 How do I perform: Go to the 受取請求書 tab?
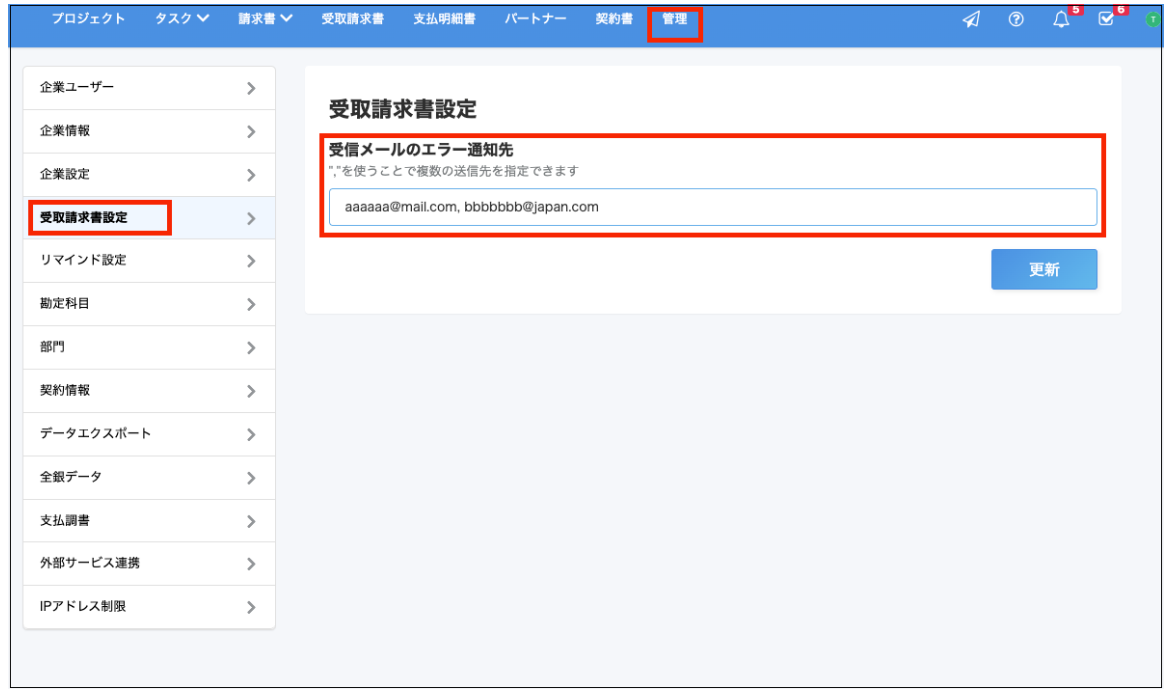point(352,19)
